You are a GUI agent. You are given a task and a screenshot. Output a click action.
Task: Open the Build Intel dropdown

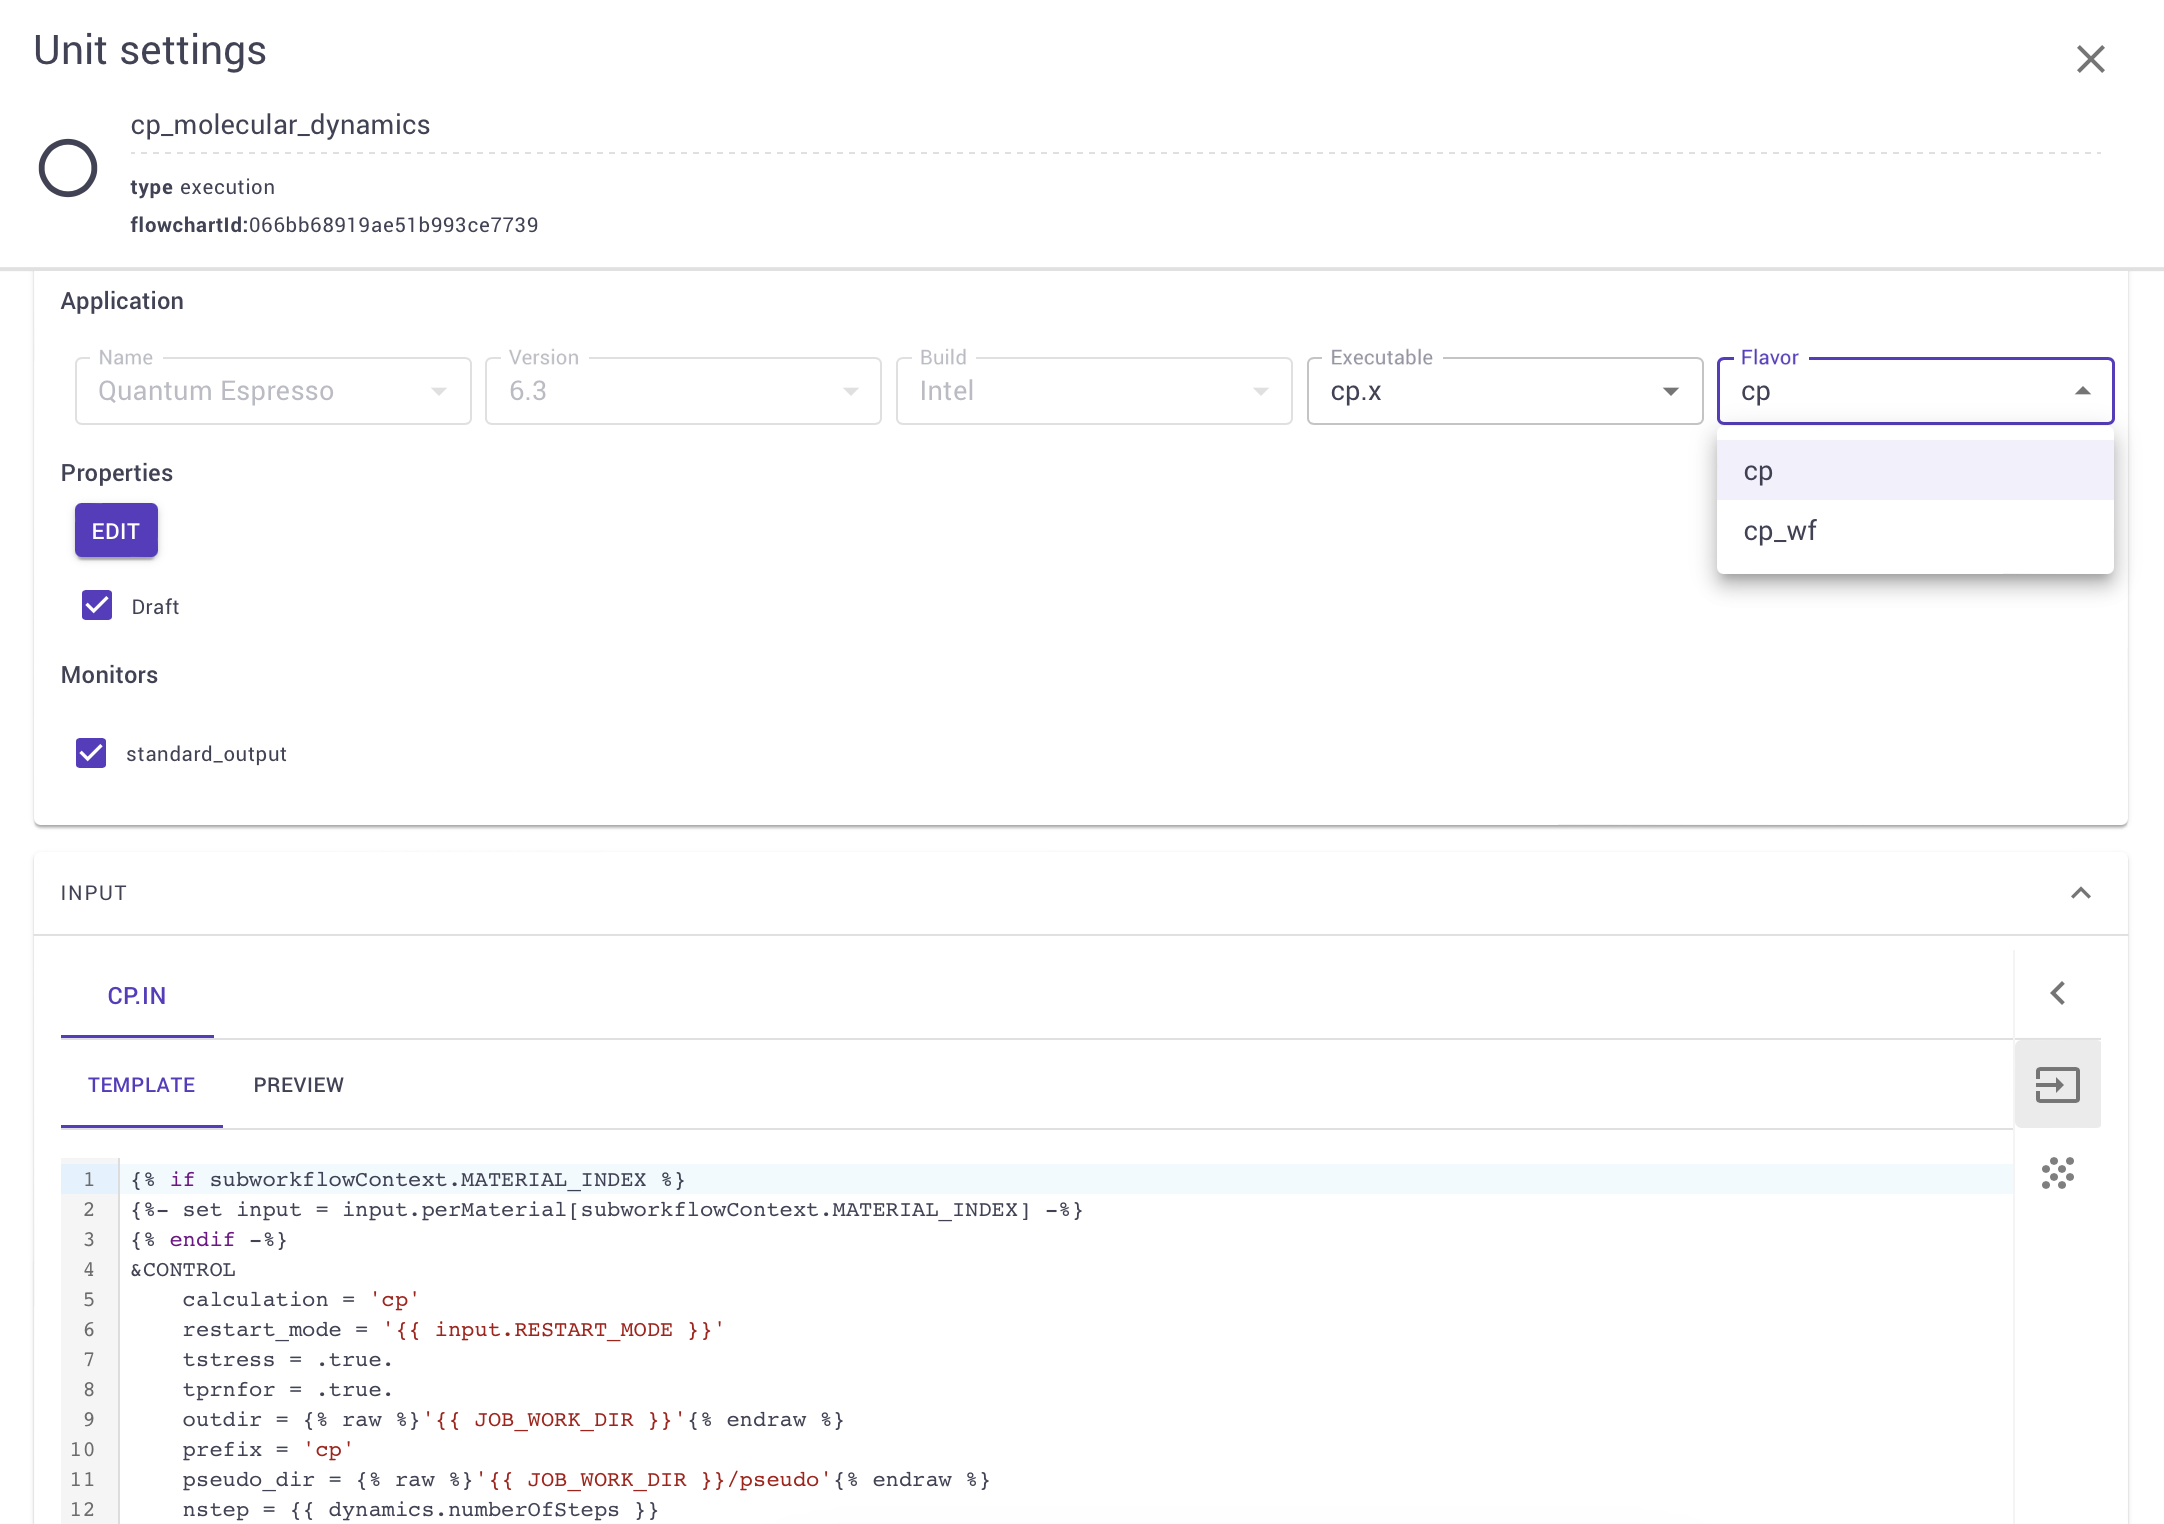click(x=1094, y=391)
